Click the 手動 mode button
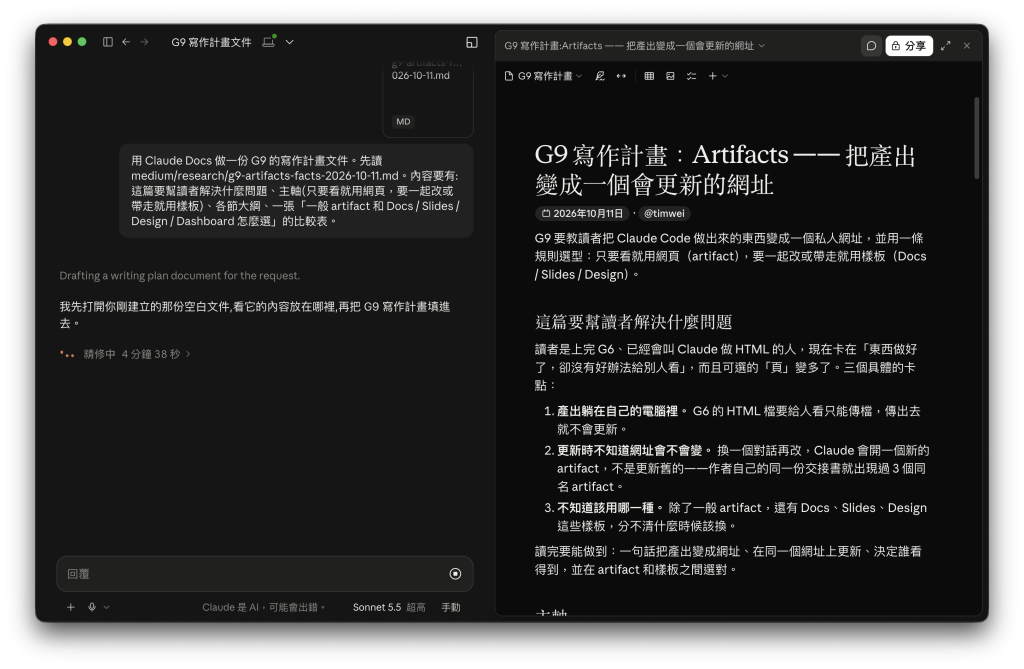The image size is (1024, 669). coord(451,607)
